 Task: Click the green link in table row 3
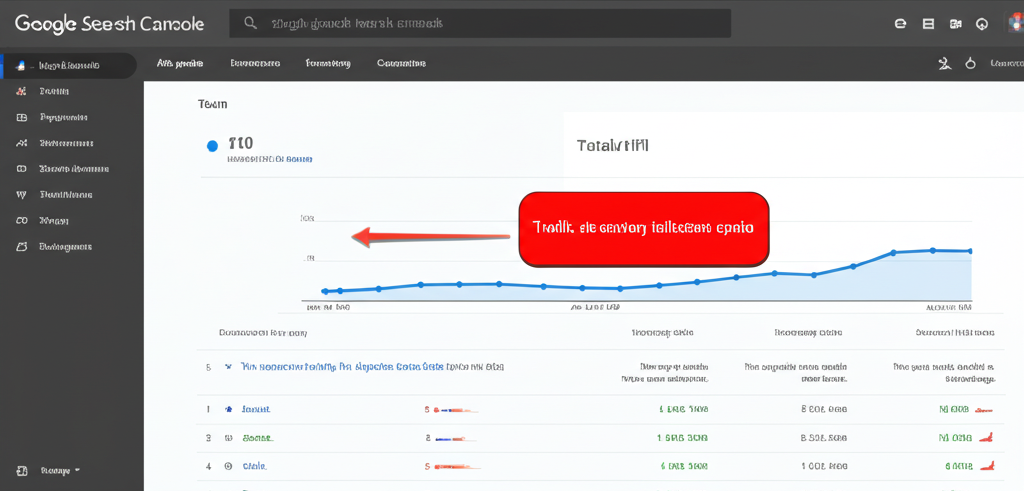pyautogui.click(x=257, y=438)
